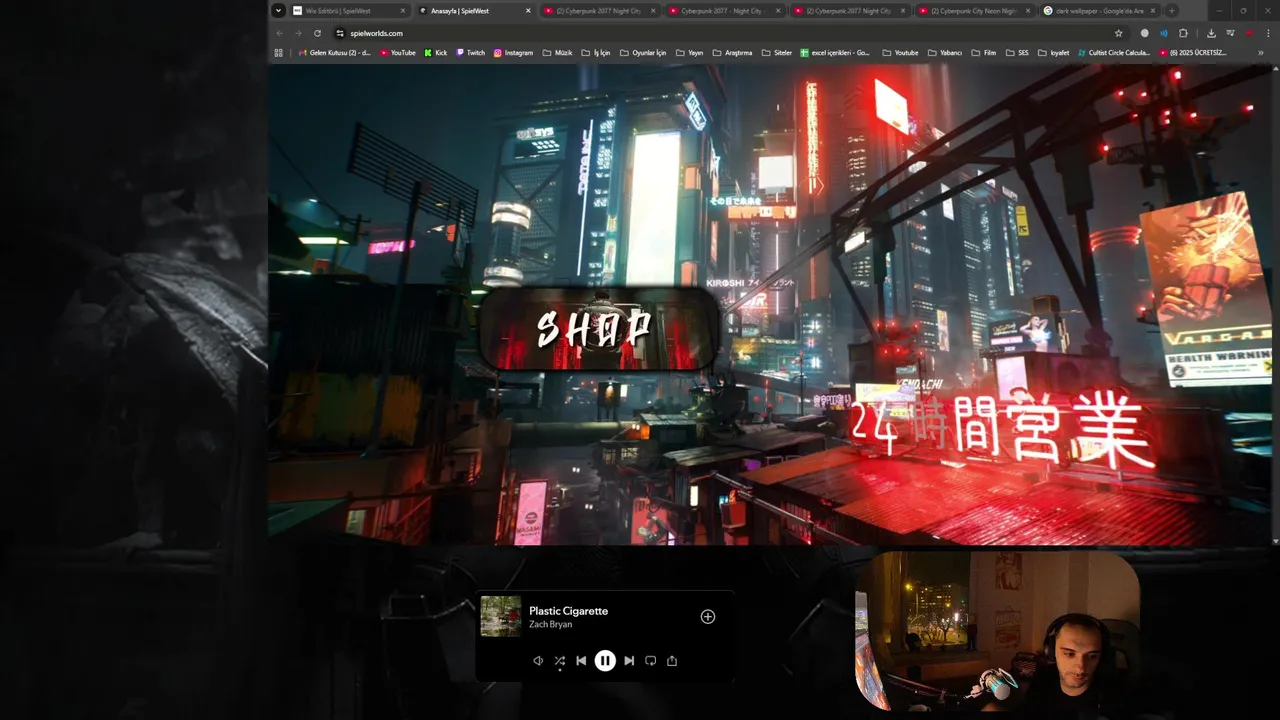Close the Wix Editörü tab

[403, 11]
